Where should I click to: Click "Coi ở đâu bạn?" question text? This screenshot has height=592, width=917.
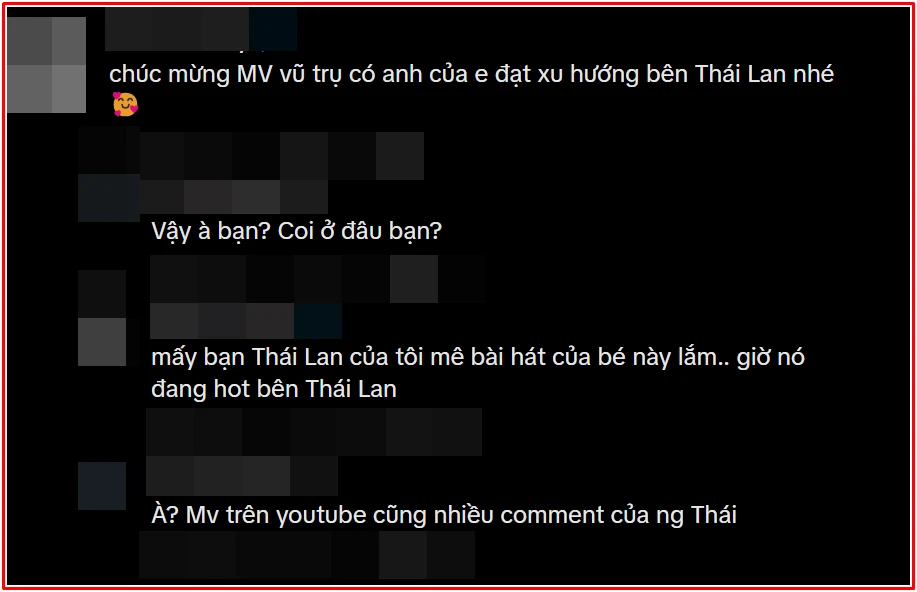[360, 231]
